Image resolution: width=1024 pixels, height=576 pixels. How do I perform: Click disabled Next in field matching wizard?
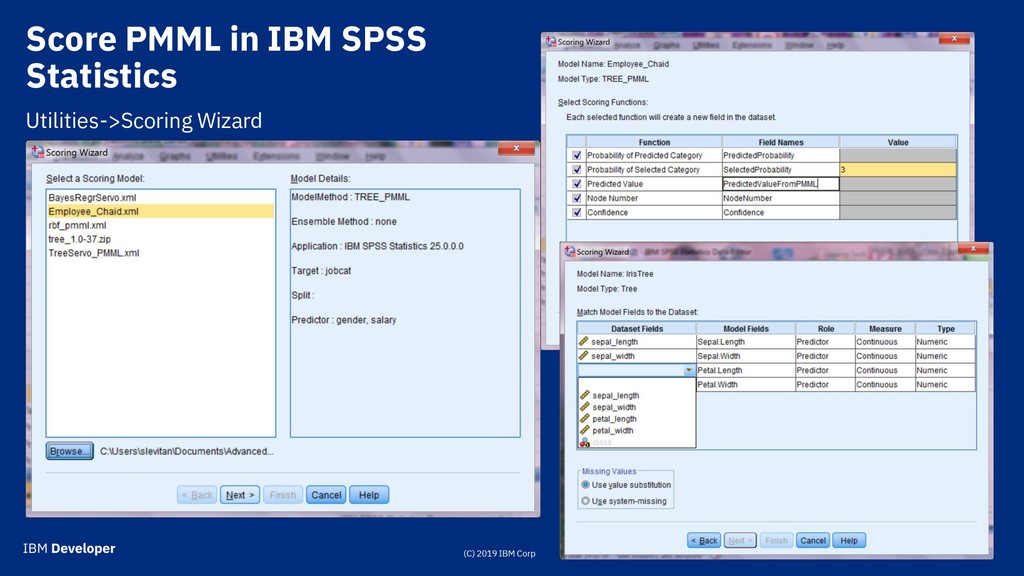(740, 541)
